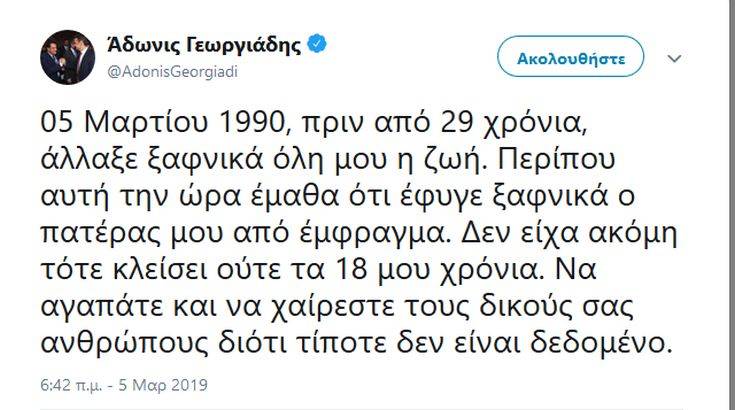Viewport: 735px width, 410px height.
Task: Open the tweet options chevron menu
Action: click(677, 58)
